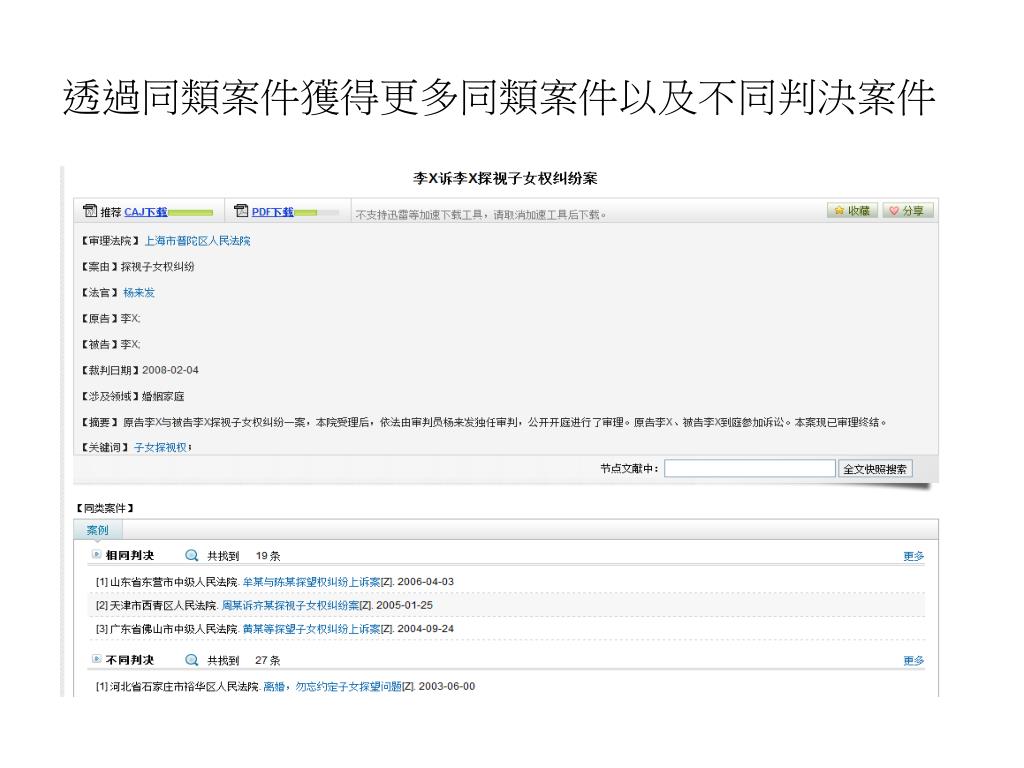The width and height of the screenshot is (1024, 768).
Task: Click the CAJ download progress bar
Action: coord(191,212)
